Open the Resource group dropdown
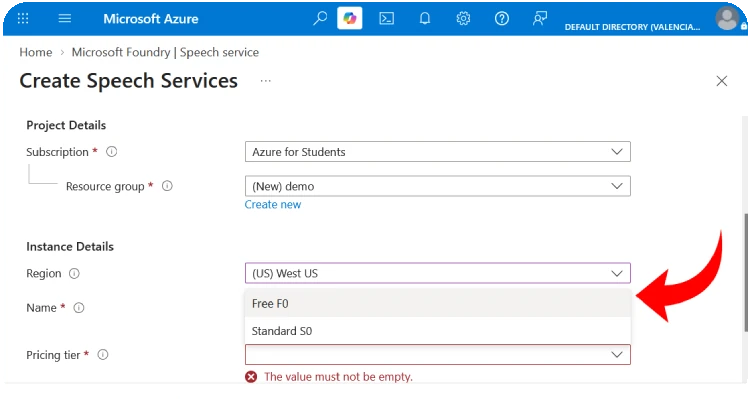 click(x=438, y=186)
